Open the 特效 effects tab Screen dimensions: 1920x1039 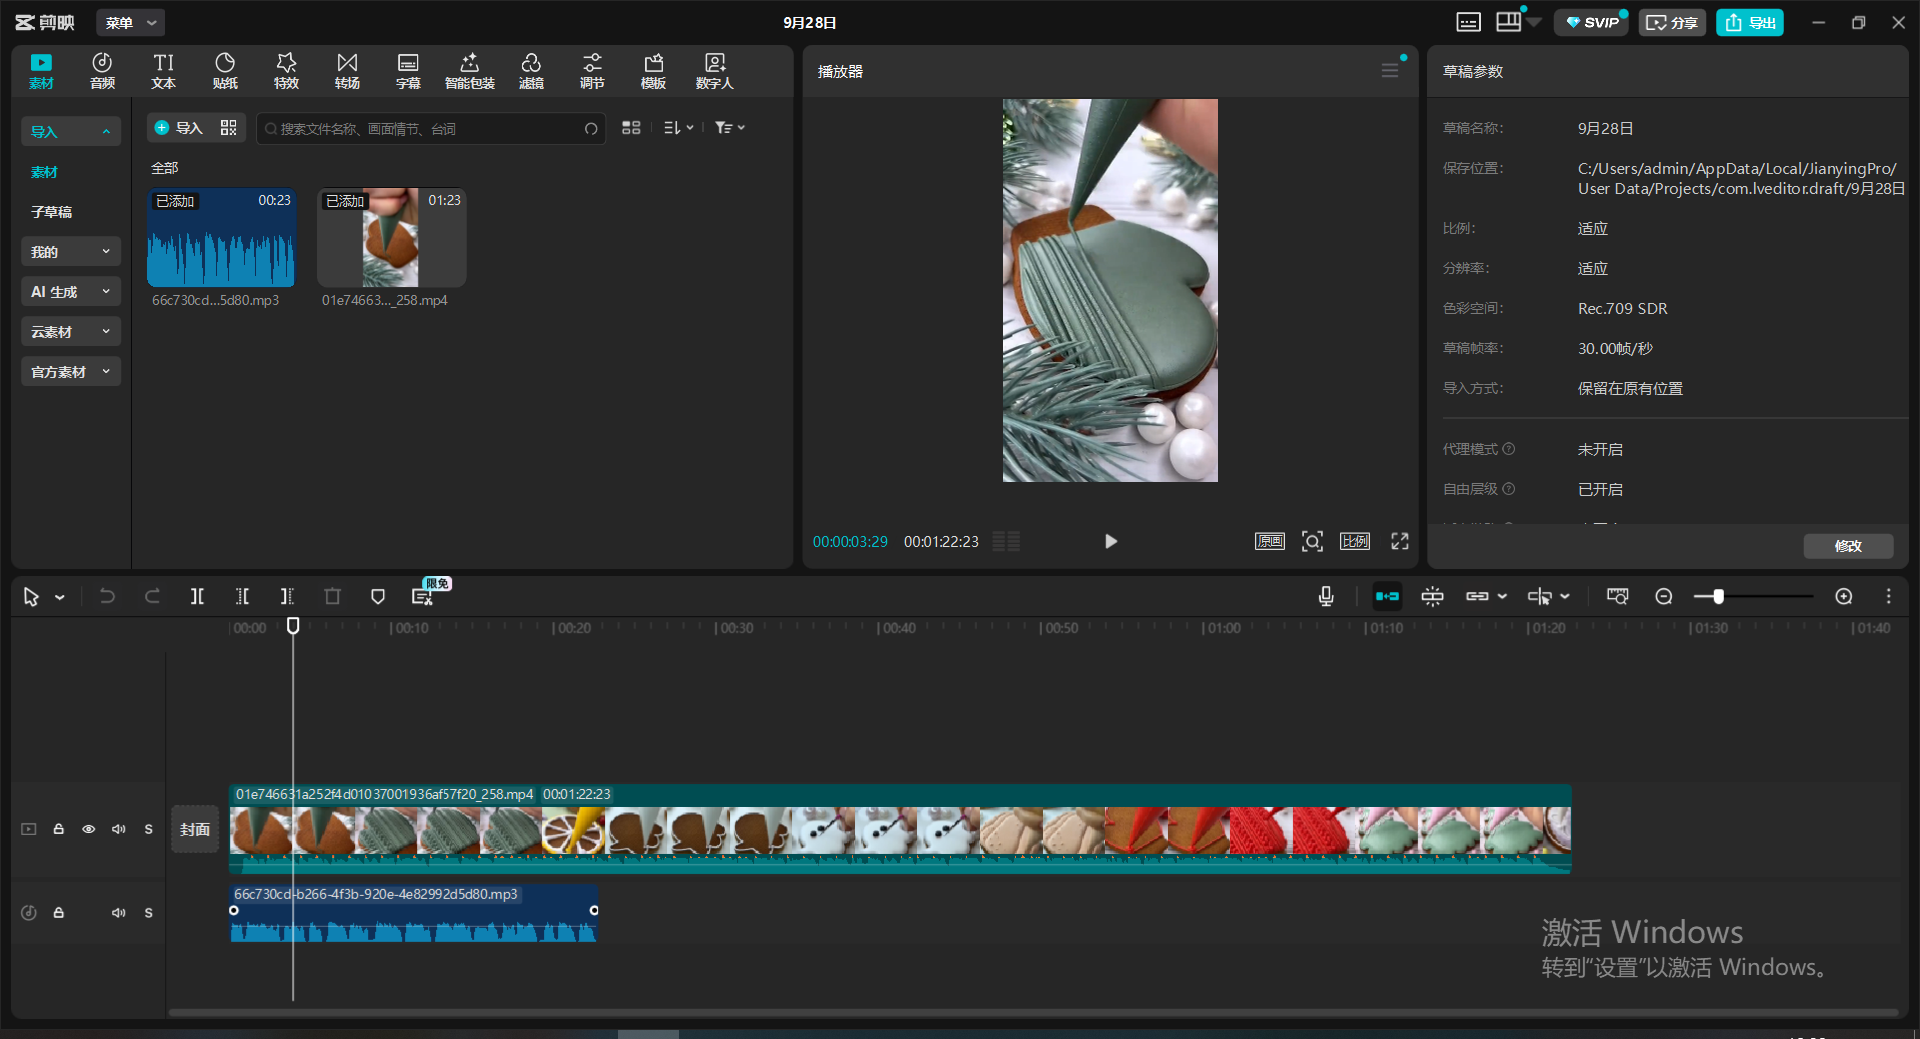coord(286,71)
